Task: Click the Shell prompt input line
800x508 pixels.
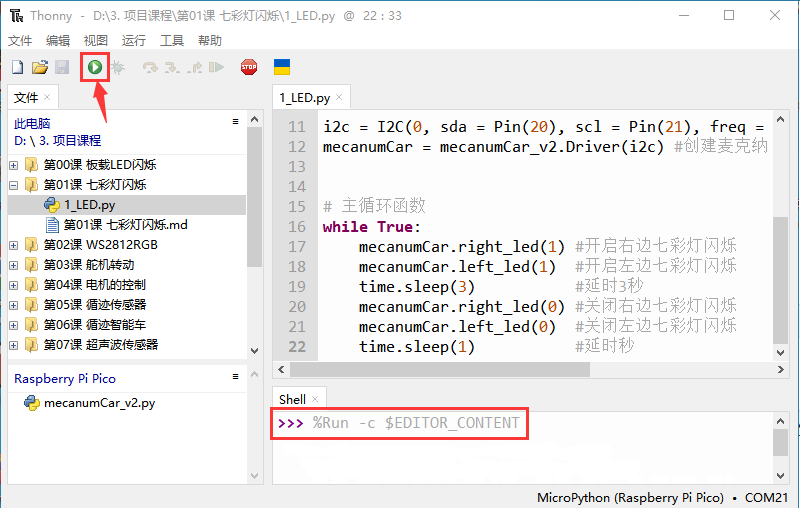Action: coord(399,423)
